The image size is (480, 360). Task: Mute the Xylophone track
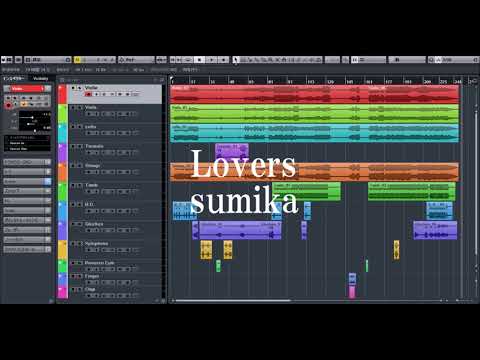click(74, 244)
